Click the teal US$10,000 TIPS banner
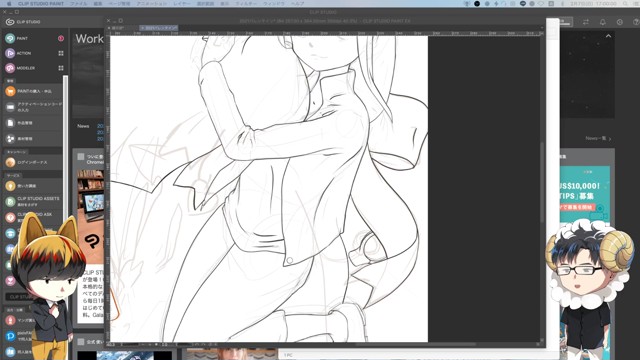The height and width of the screenshot is (360, 640). coord(584,194)
